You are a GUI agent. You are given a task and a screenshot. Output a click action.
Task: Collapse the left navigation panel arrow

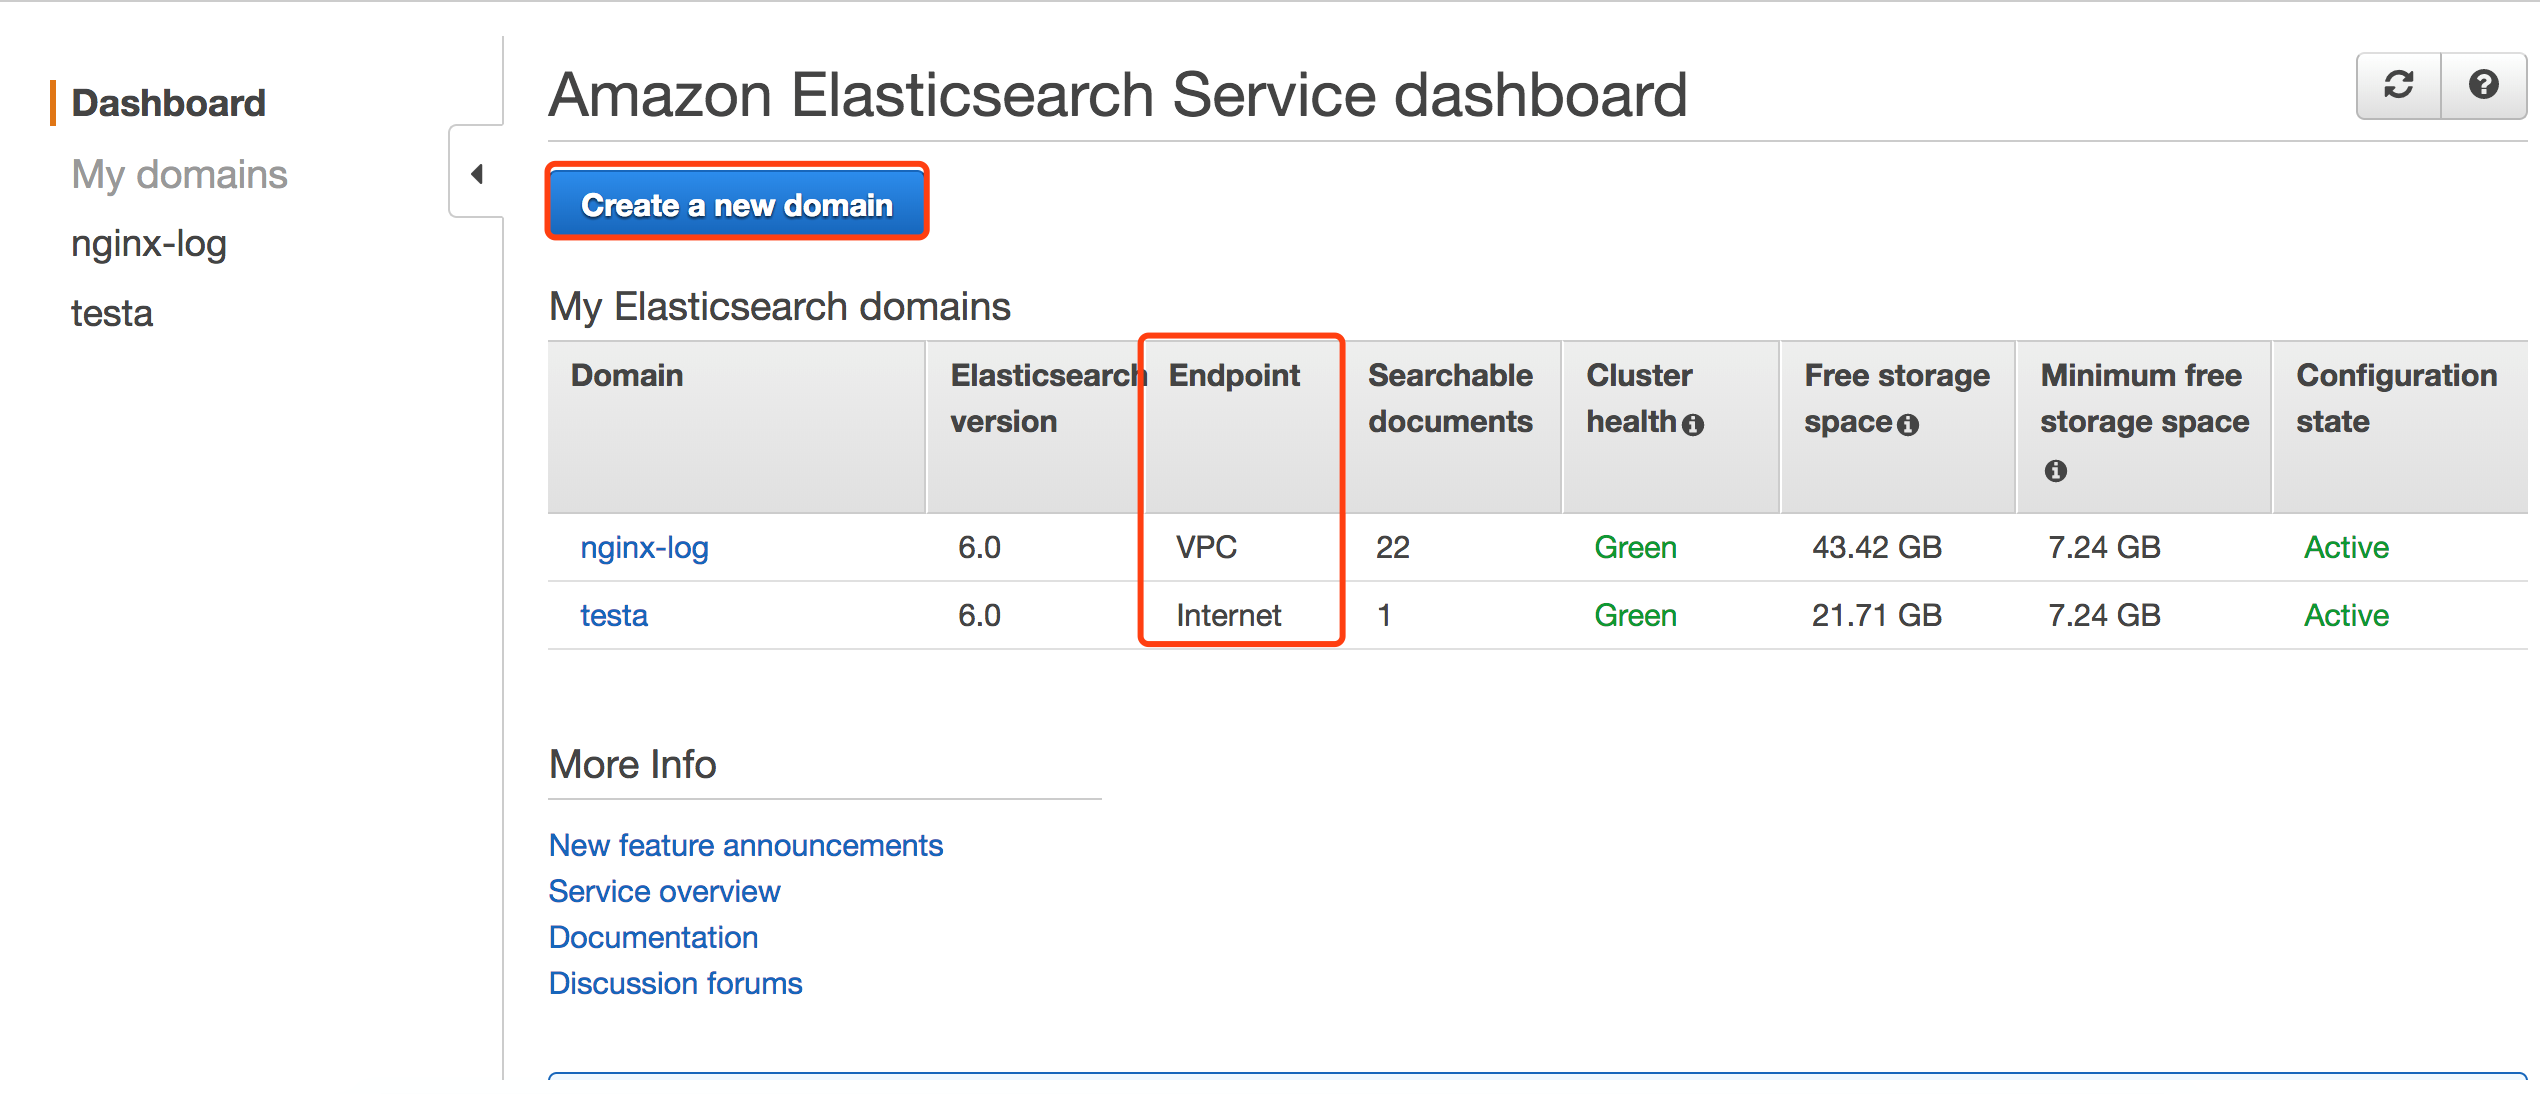point(477,174)
